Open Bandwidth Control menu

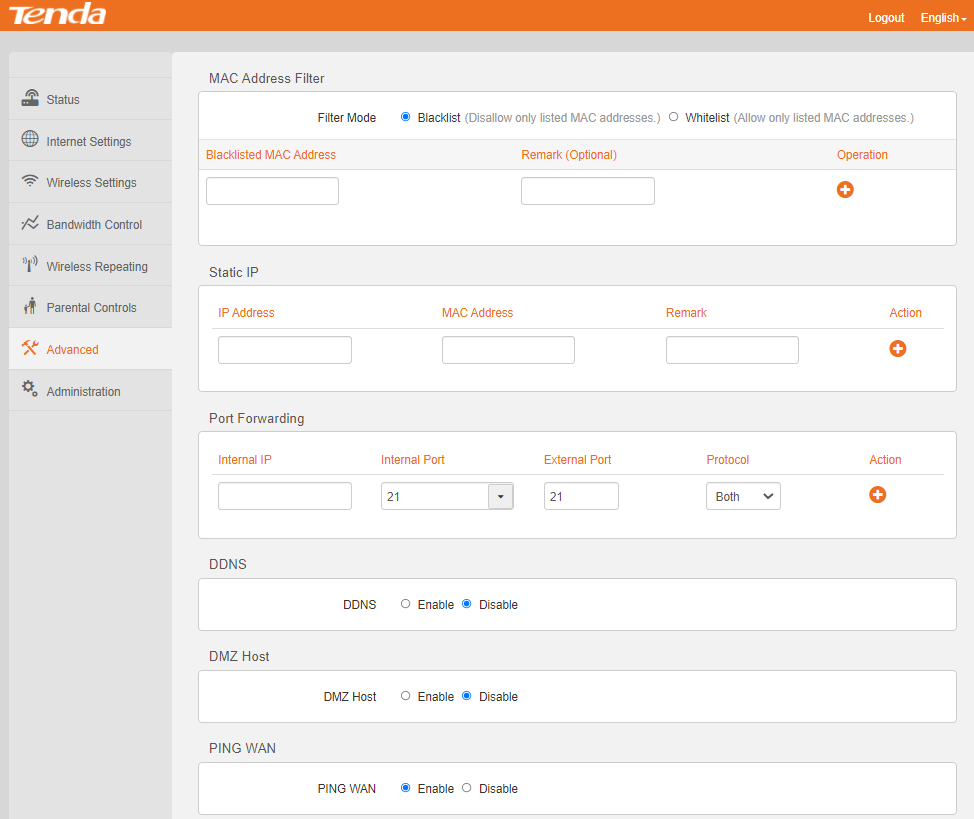[91, 224]
